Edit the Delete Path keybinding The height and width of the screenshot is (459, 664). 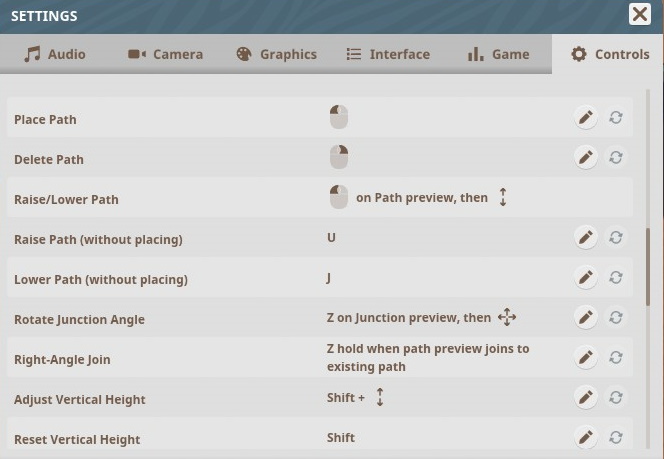(x=586, y=158)
